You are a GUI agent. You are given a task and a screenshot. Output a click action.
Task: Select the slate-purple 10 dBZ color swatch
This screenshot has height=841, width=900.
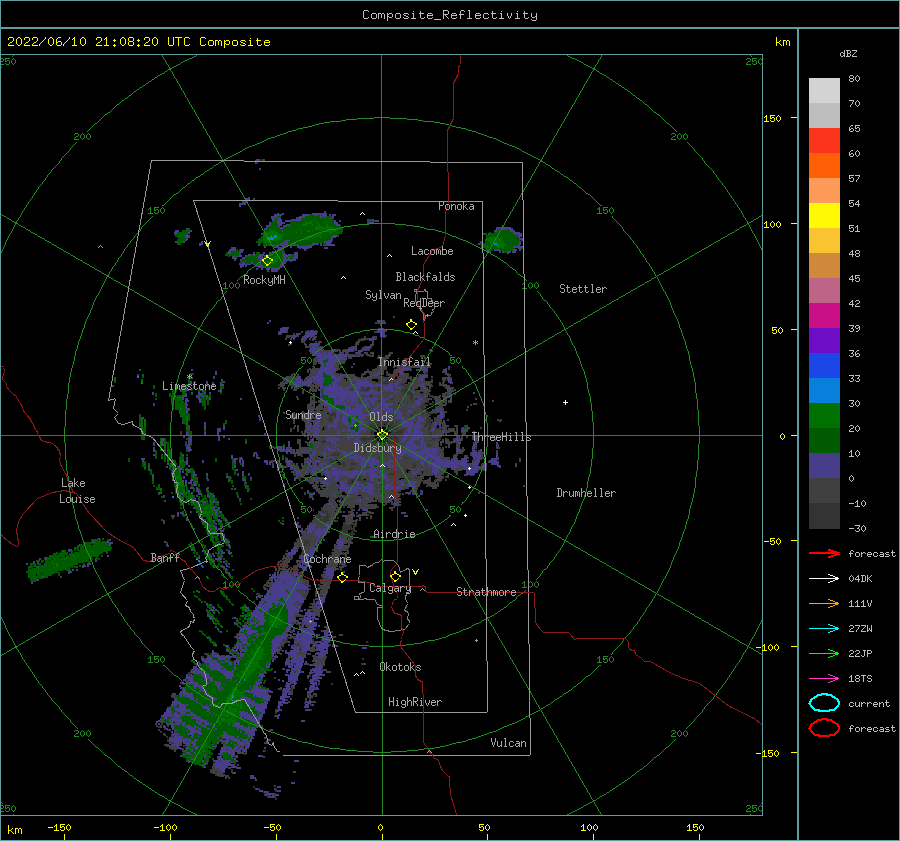824,466
